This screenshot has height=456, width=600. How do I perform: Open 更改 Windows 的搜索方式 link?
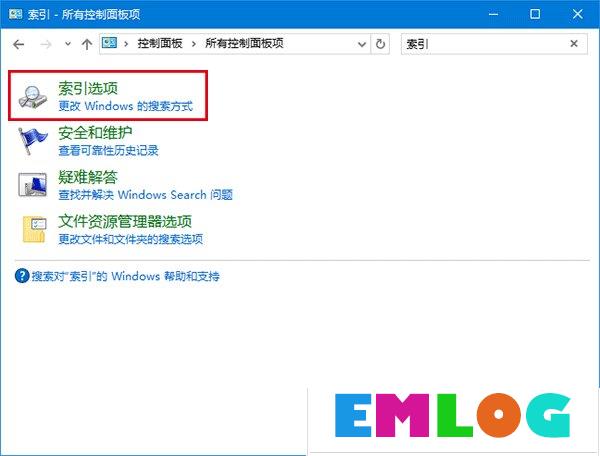point(126,106)
